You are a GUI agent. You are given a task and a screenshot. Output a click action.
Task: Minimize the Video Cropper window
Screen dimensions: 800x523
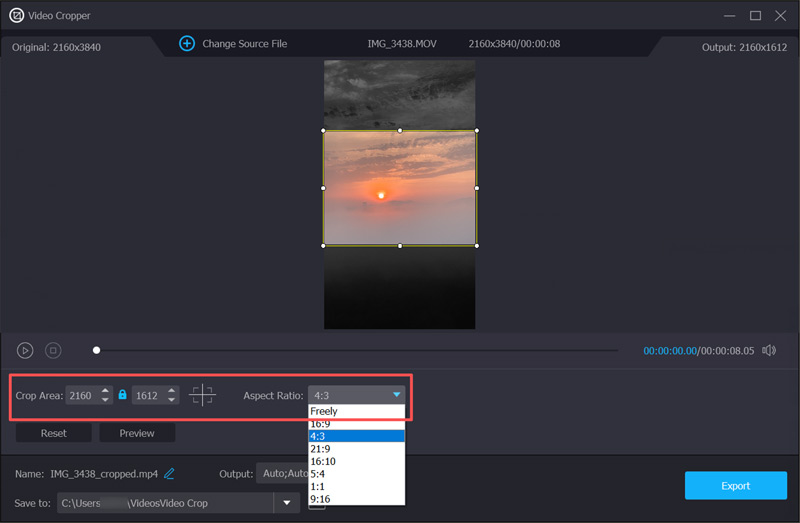pos(730,16)
